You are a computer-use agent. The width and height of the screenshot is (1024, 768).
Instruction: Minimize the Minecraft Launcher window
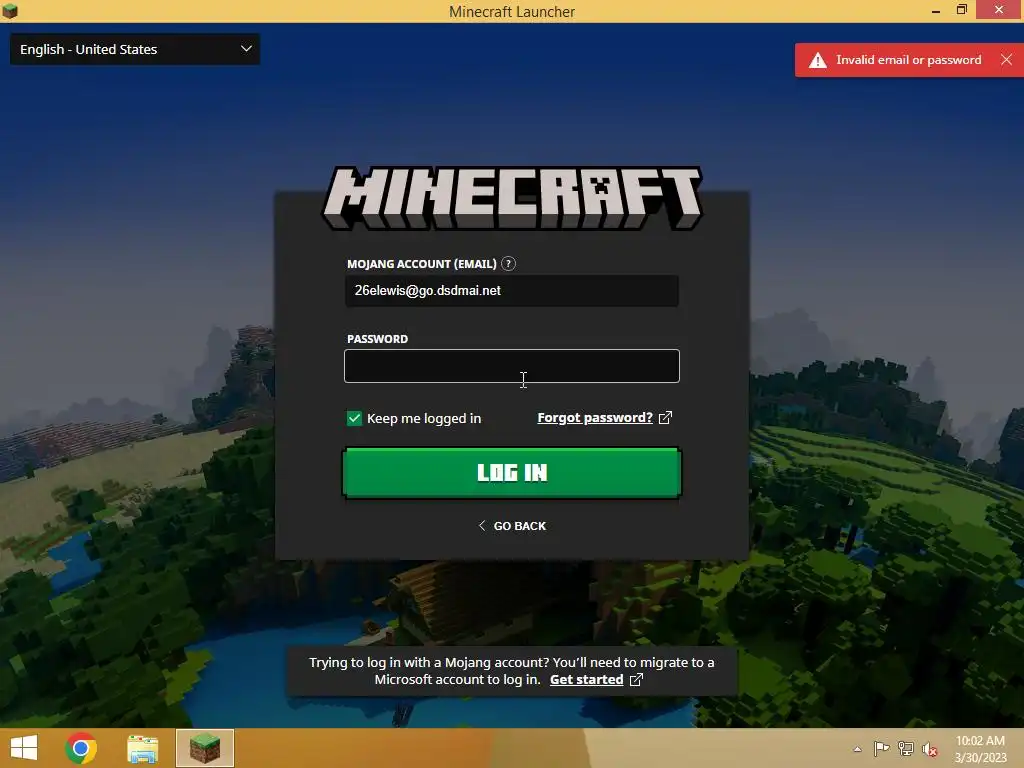[936, 10]
